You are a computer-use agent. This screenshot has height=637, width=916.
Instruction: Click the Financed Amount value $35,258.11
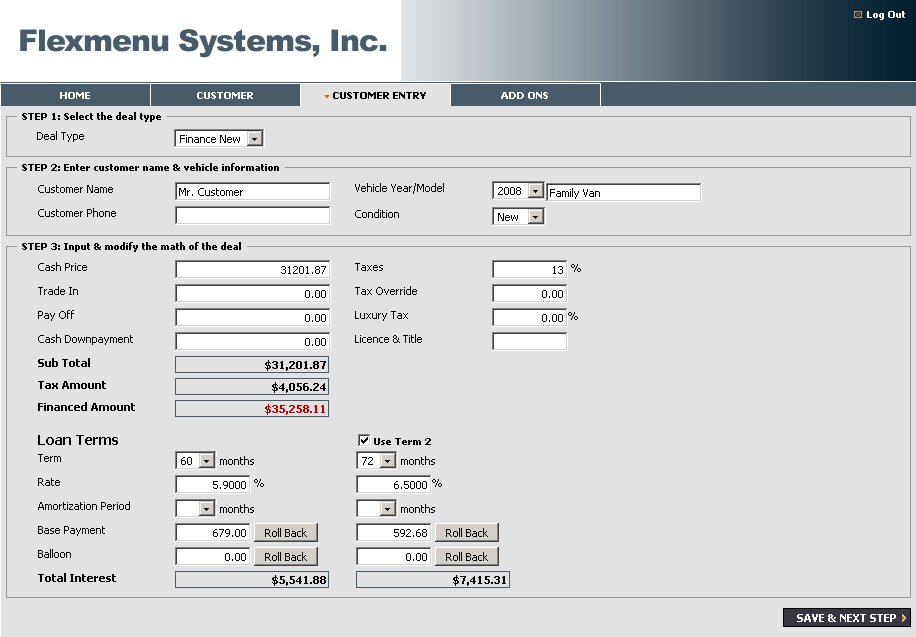click(252, 408)
